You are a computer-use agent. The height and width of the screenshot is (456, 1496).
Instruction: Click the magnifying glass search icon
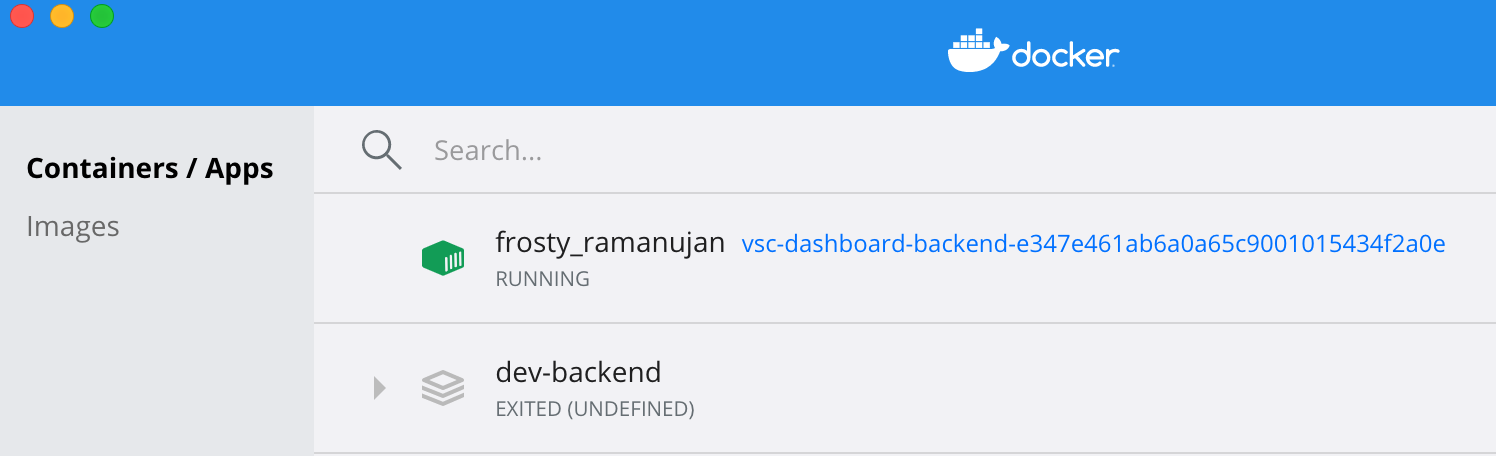(381, 150)
